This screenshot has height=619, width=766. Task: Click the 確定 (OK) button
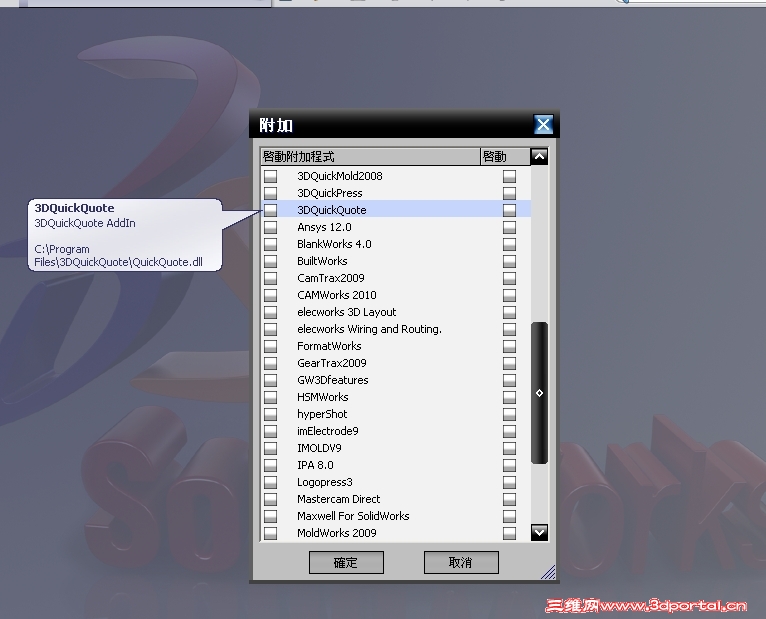[346, 562]
